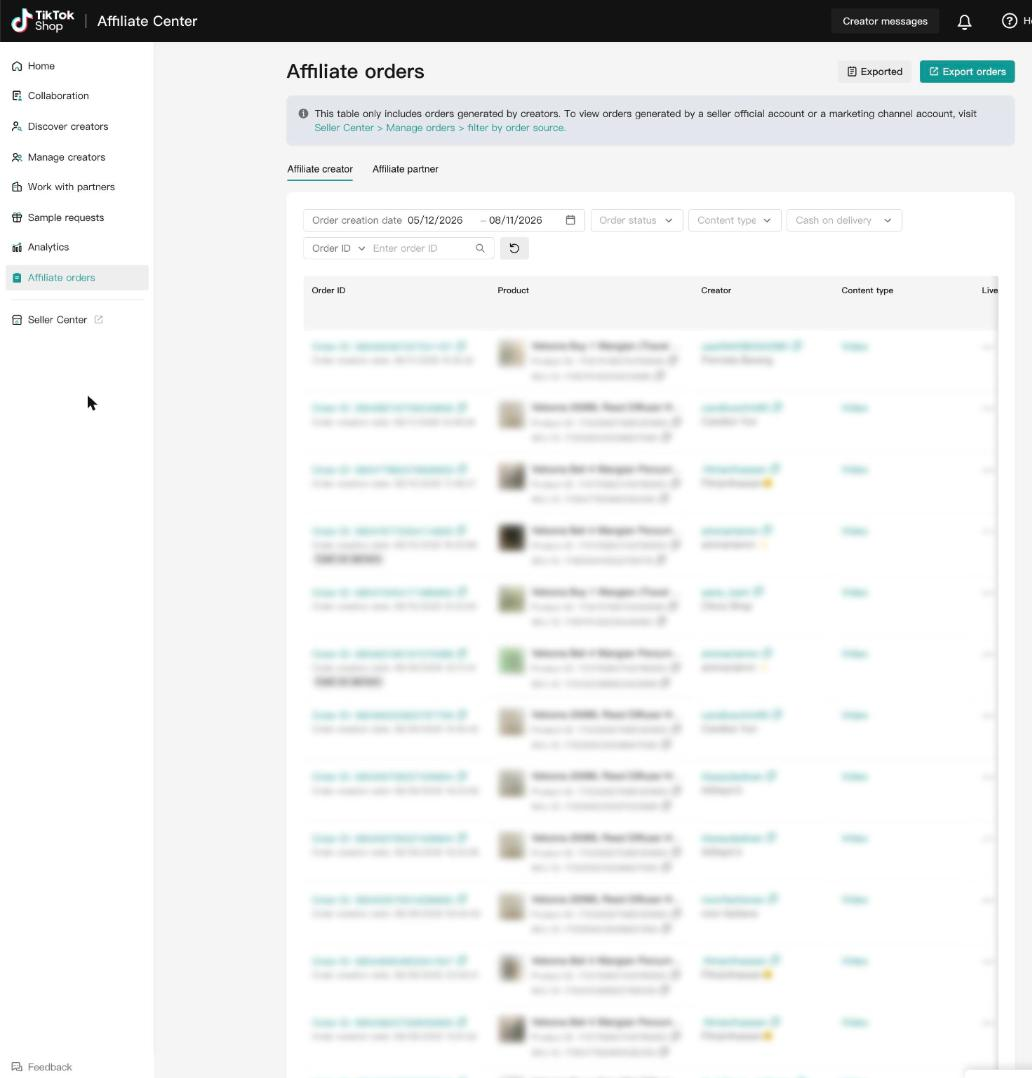Viewport: 1032px width, 1078px height.
Task: Click the Product column header
Action: coord(513,290)
